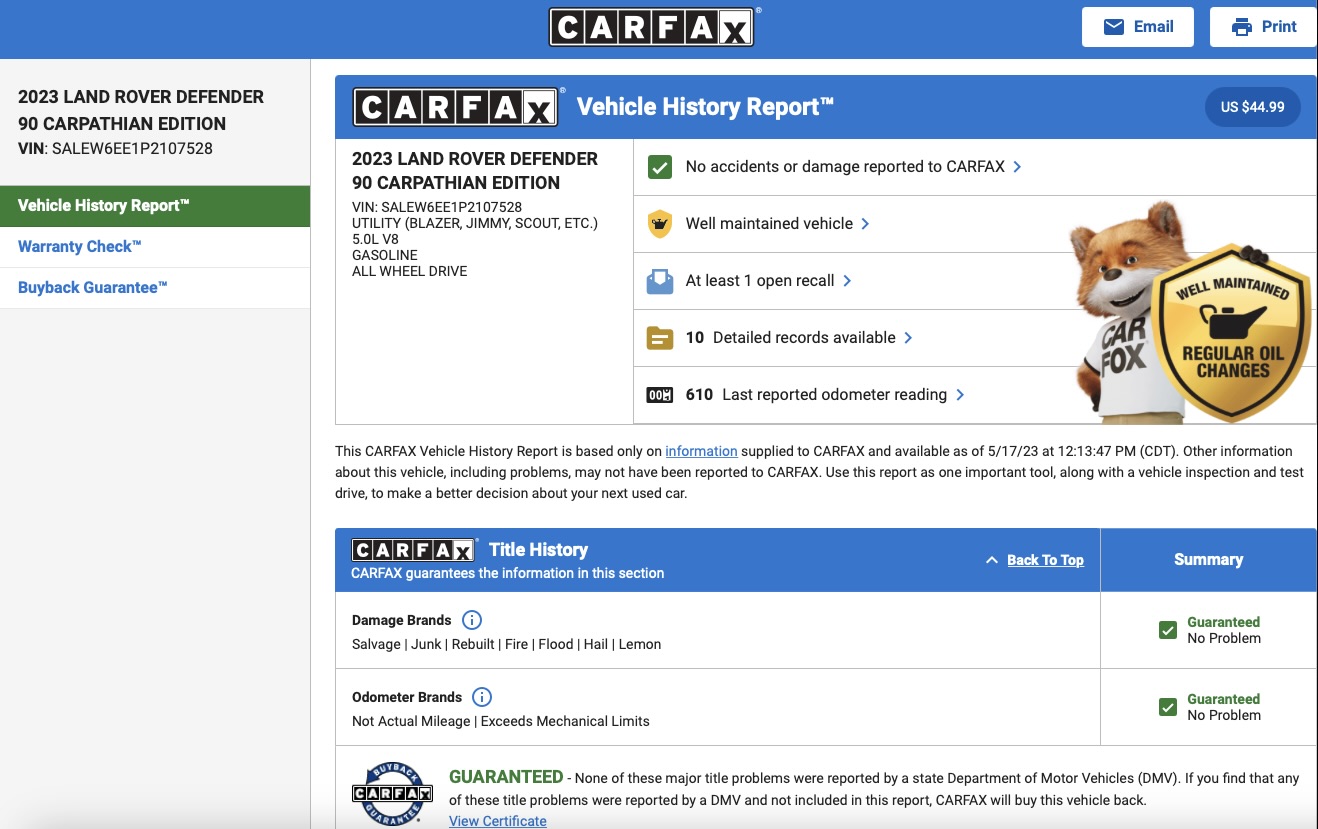The image size is (1318, 829).
Task: Click the Title History heading
Action: (538, 550)
